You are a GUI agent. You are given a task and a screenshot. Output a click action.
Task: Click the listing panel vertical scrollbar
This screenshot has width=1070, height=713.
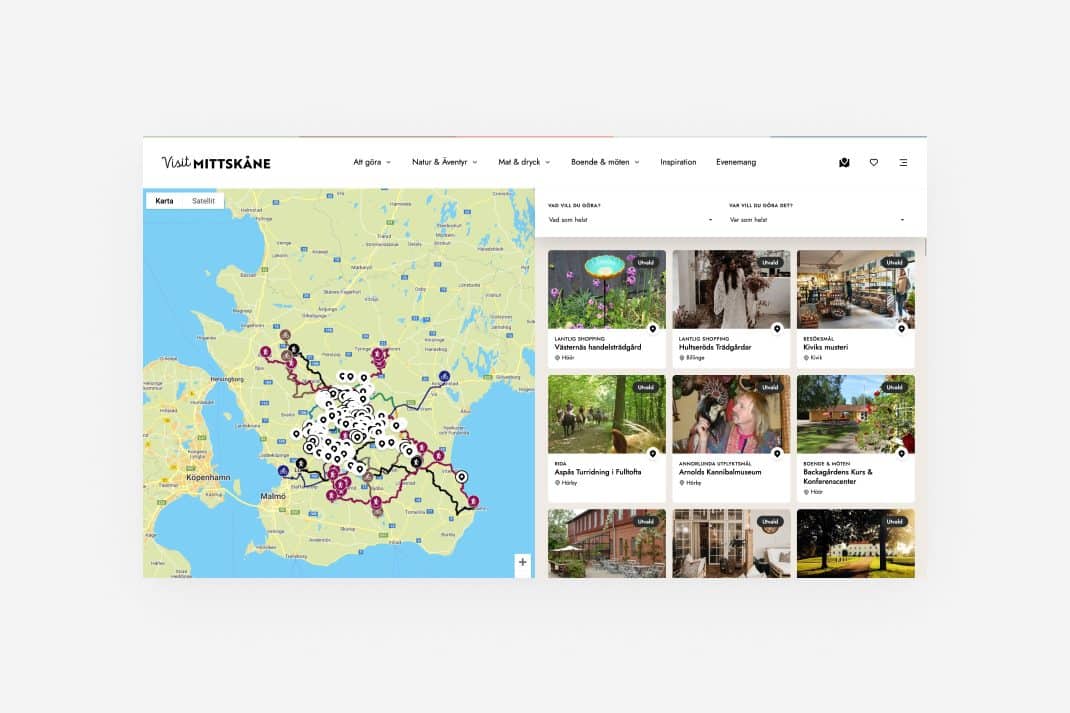pyautogui.click(x=925, y=247)
